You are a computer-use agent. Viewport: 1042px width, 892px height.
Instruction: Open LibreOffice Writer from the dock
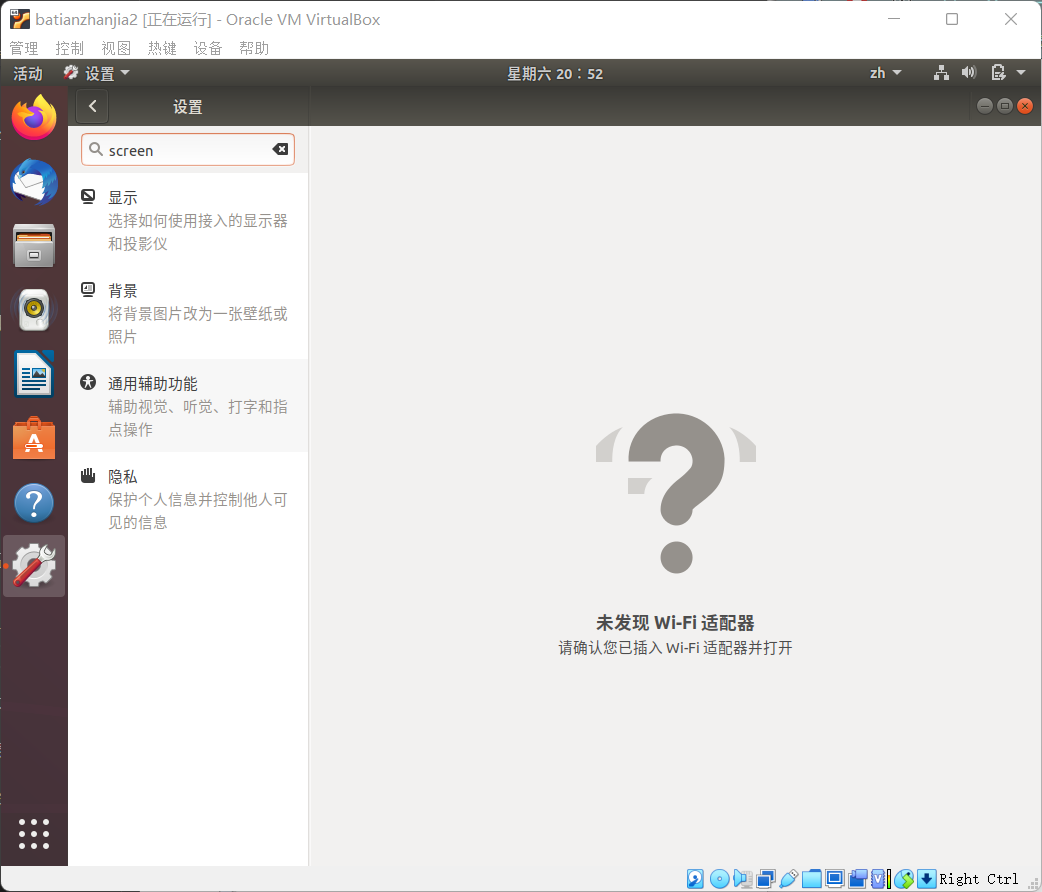click(34, 374)
